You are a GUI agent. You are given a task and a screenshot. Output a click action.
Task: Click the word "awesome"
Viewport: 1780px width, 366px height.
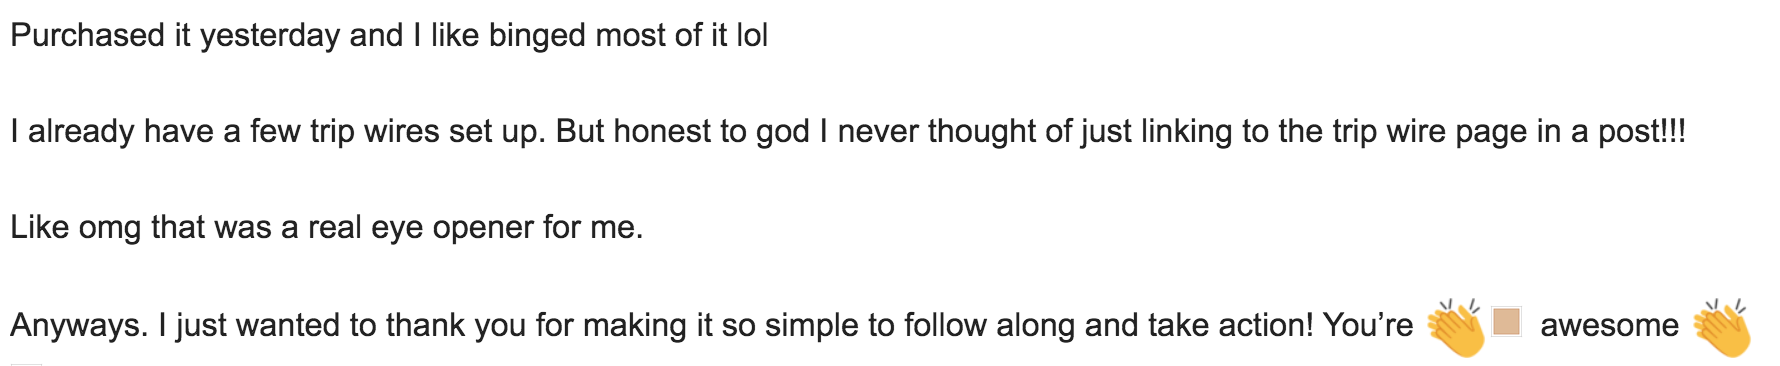[x=1609, y=326]
